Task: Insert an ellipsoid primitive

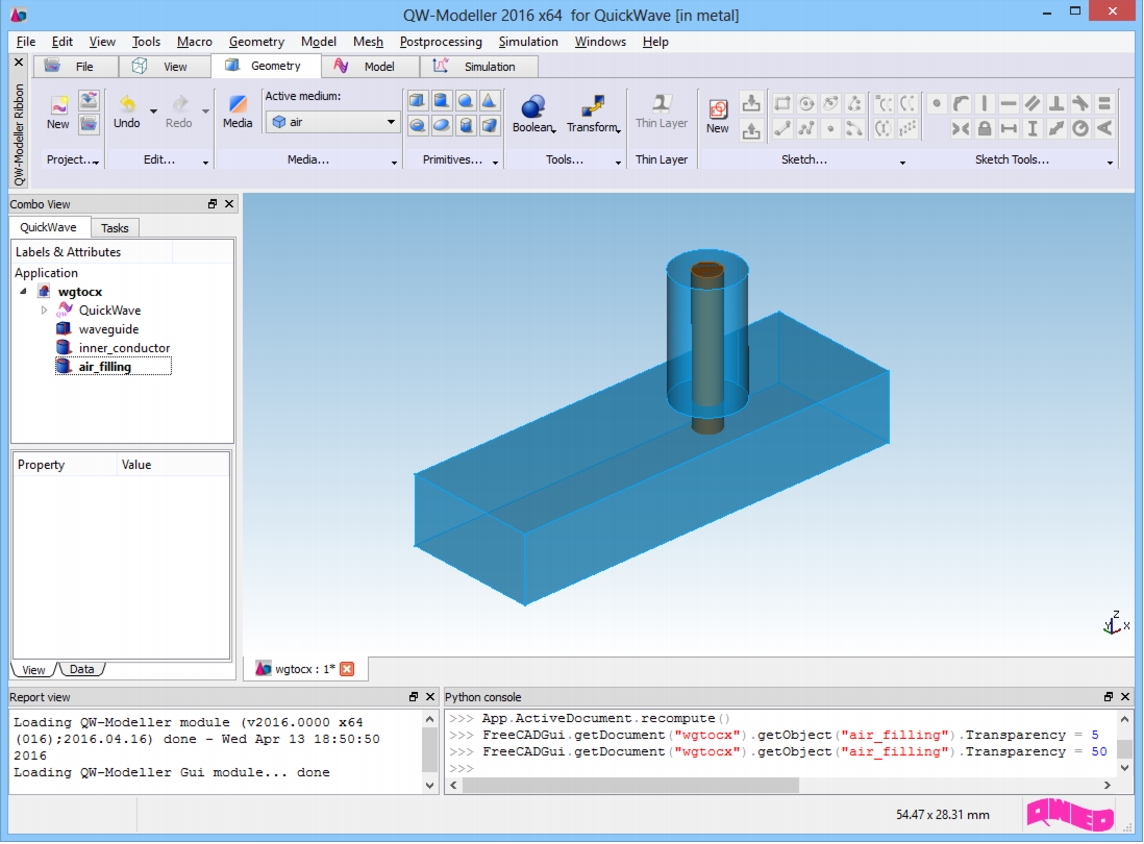Action: click(441, 125)
